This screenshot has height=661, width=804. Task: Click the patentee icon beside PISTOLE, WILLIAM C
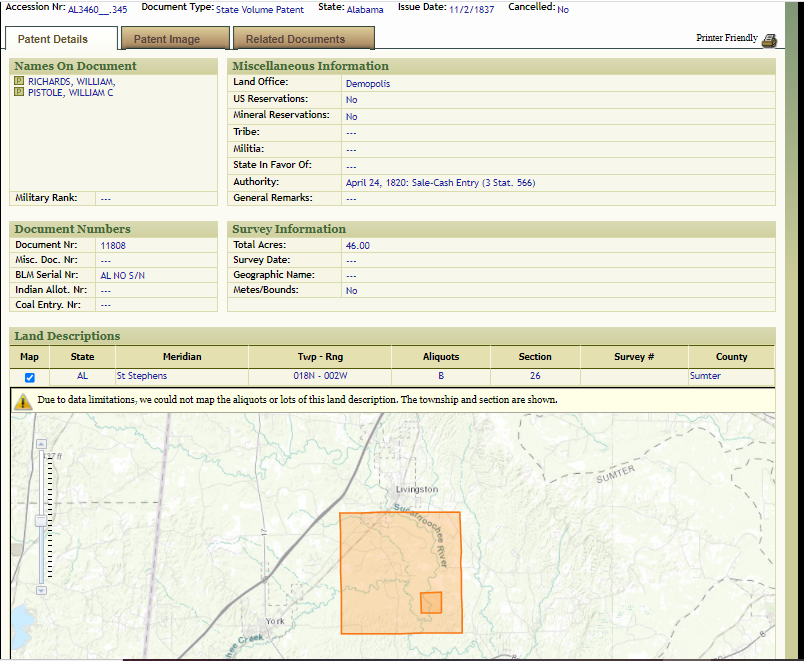[19, 93]
